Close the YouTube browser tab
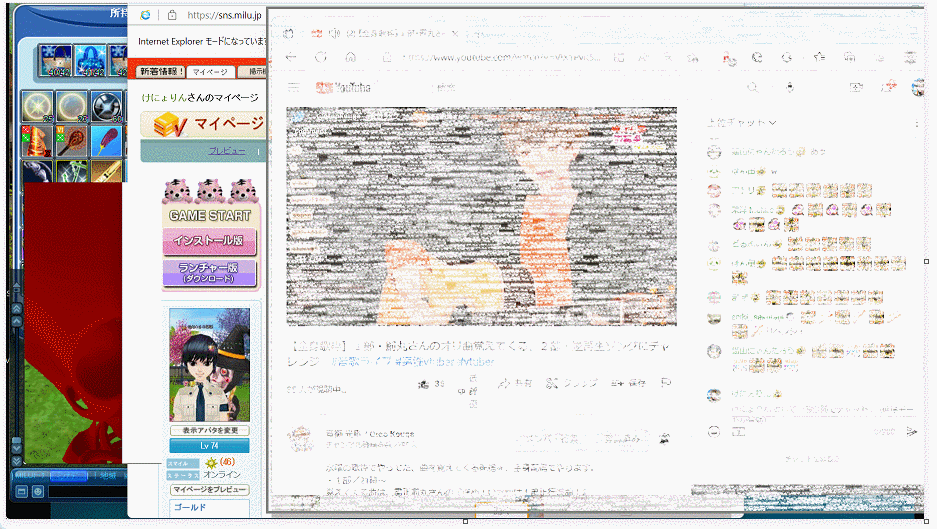Viewport: 937px width, 529px height. coord(455,33)
